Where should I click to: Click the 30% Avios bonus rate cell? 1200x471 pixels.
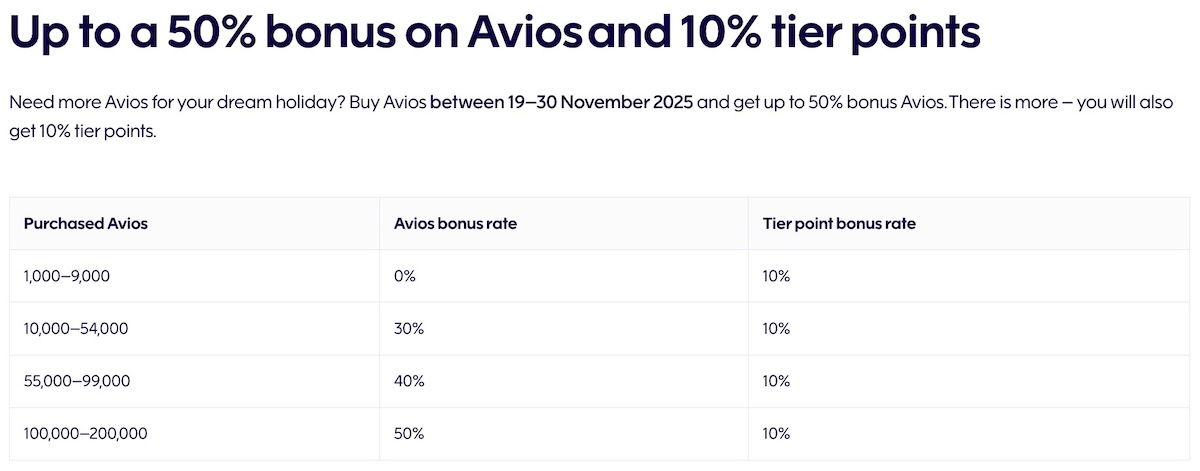[409, 329]
